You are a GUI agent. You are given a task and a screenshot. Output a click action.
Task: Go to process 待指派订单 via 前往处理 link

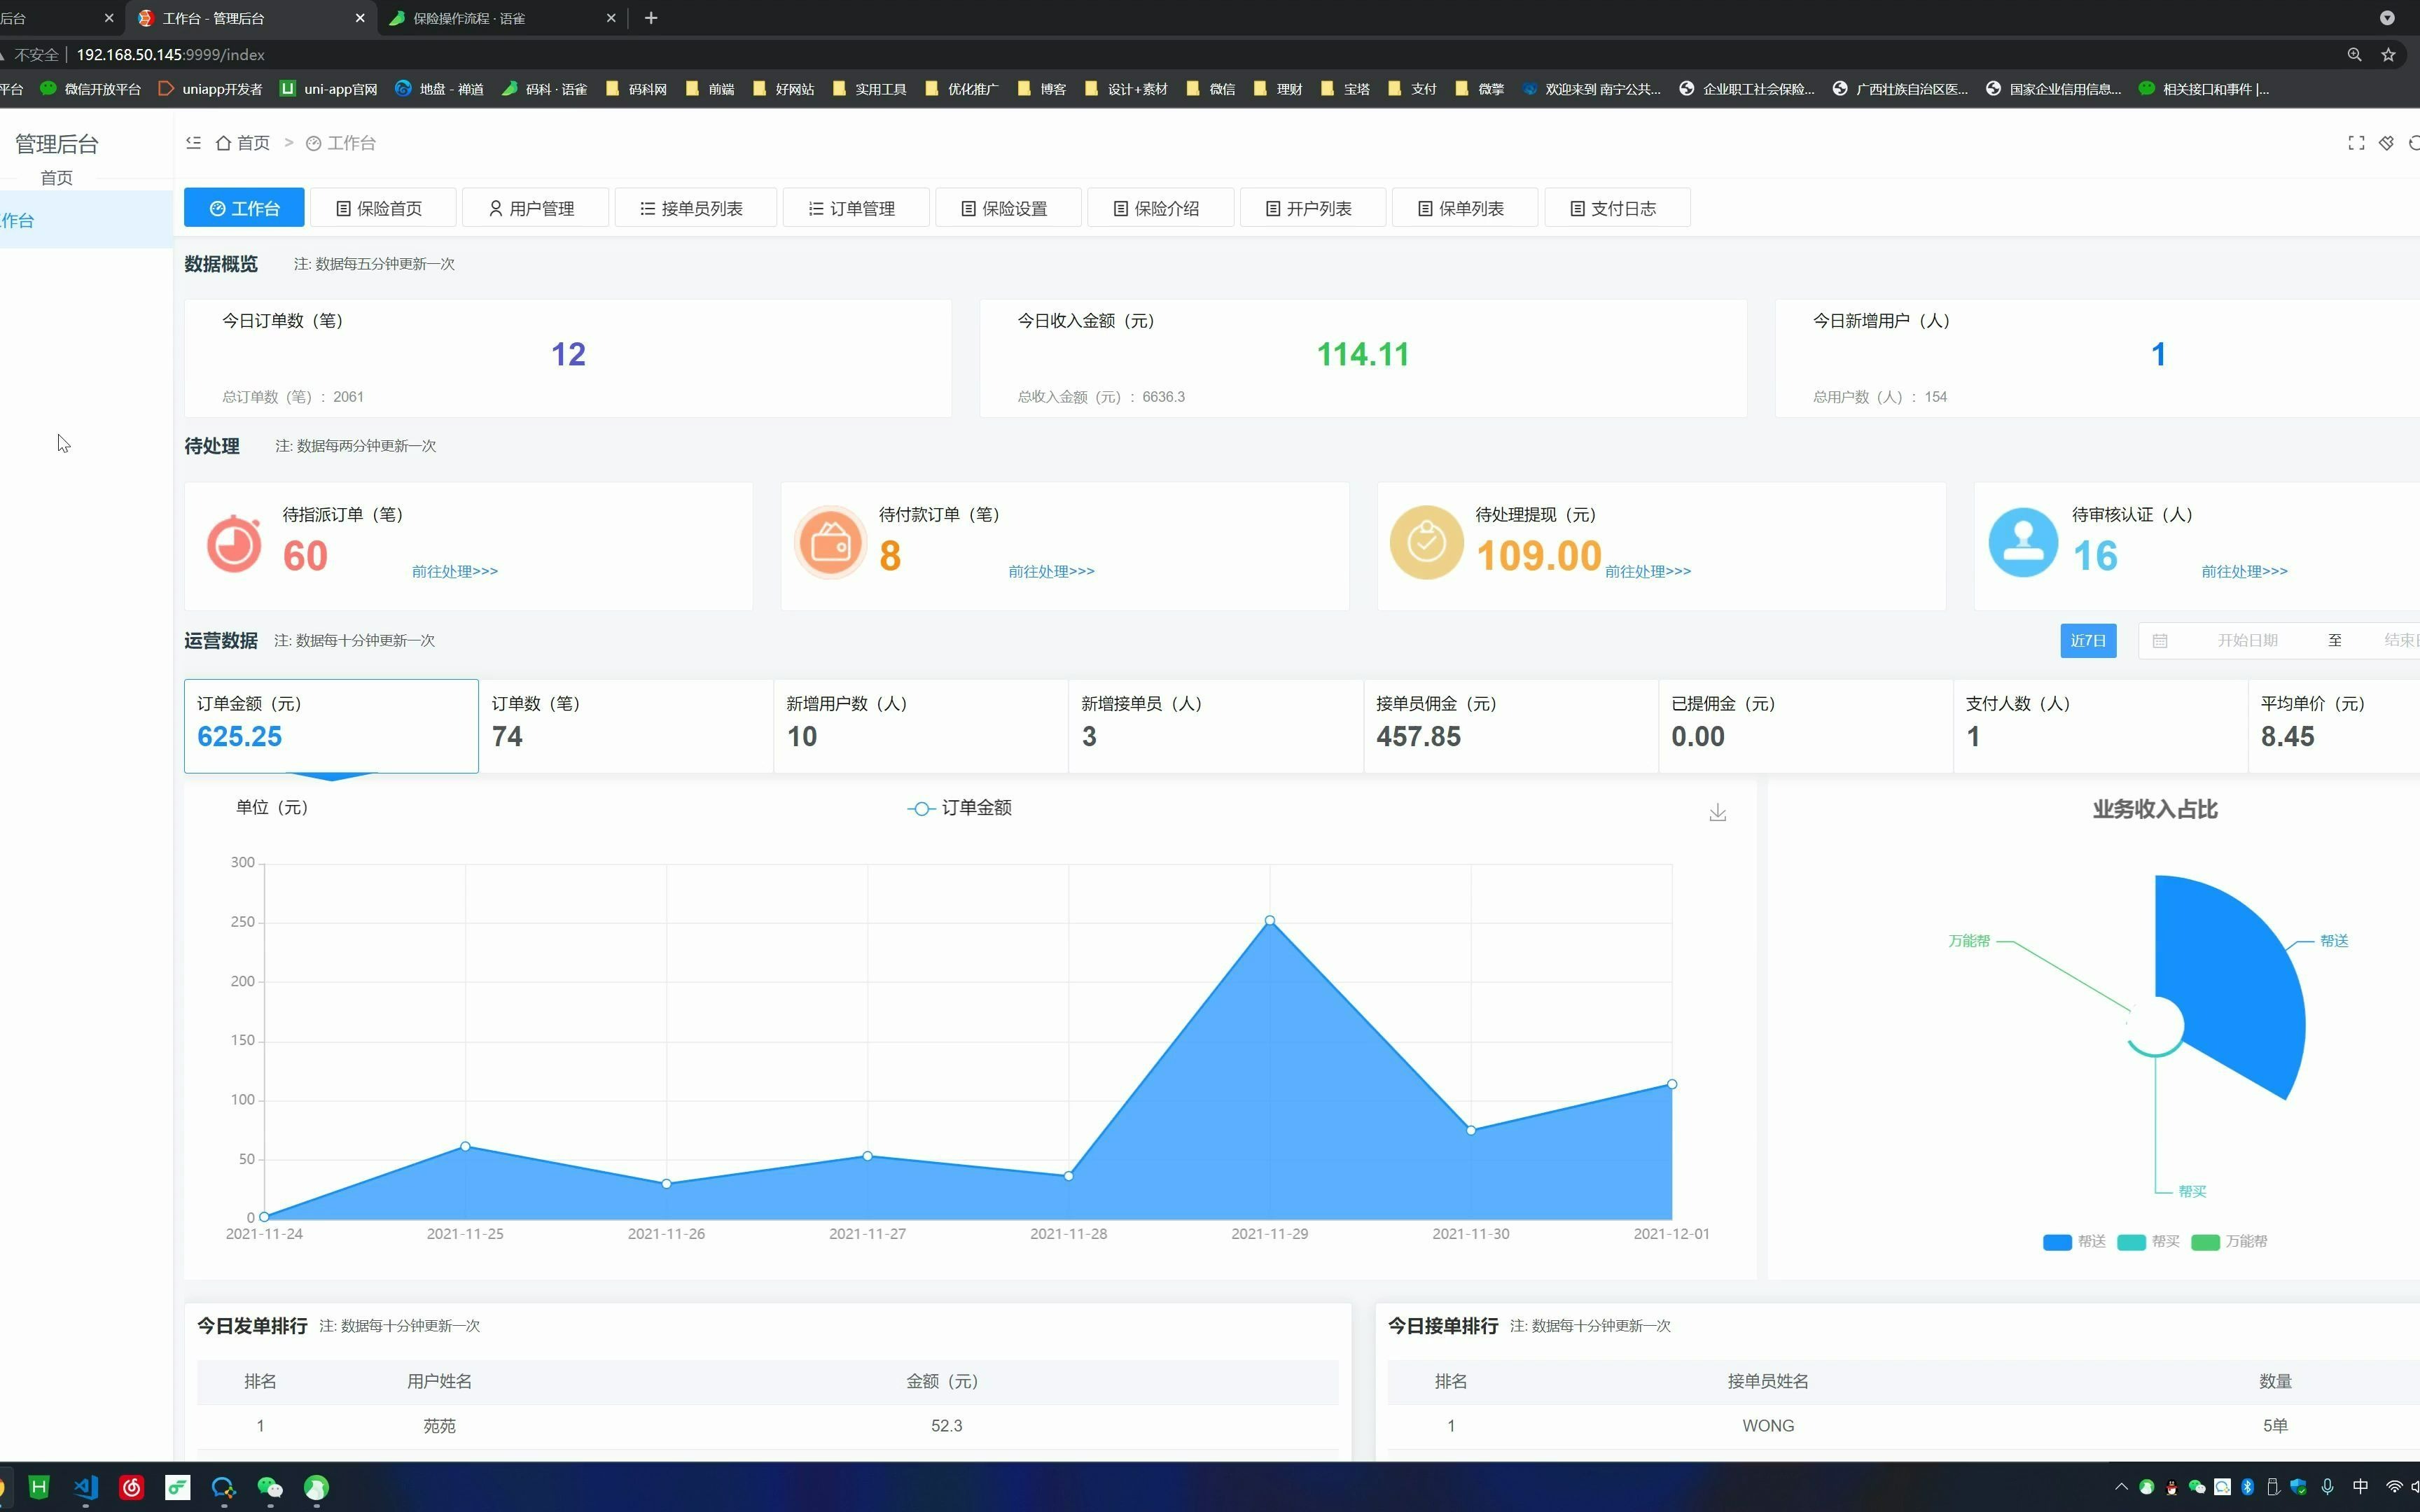coord(455,572)
